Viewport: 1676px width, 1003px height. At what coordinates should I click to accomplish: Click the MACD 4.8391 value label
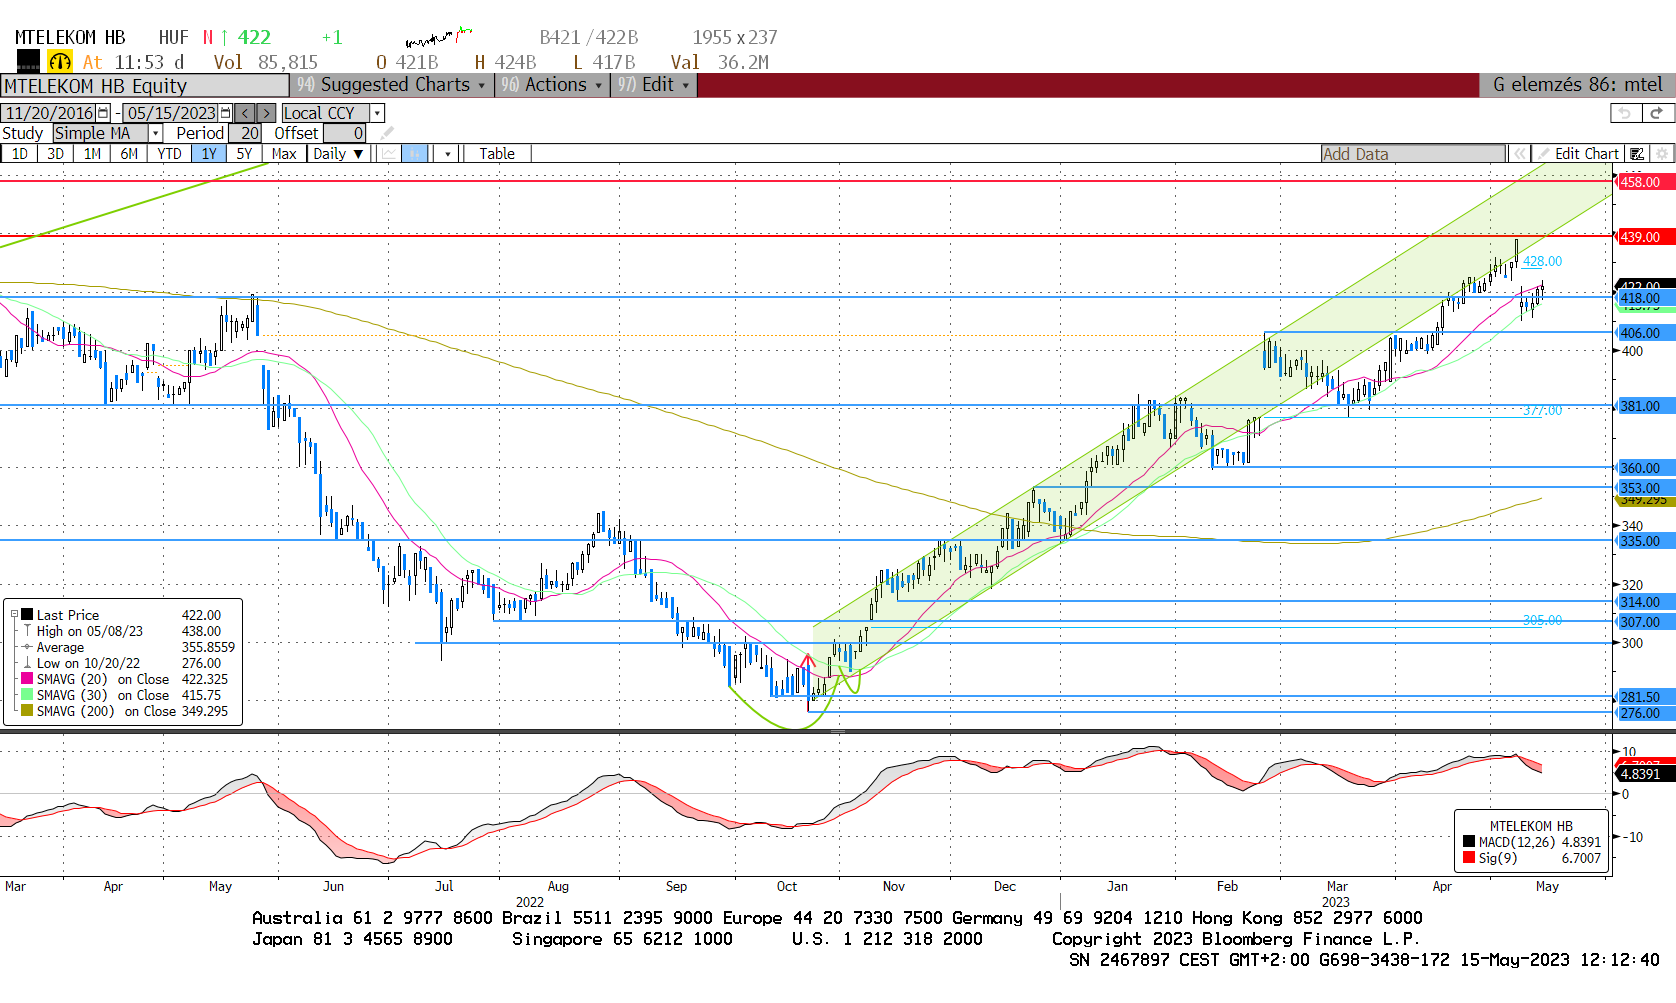(x=1645, y=774)
